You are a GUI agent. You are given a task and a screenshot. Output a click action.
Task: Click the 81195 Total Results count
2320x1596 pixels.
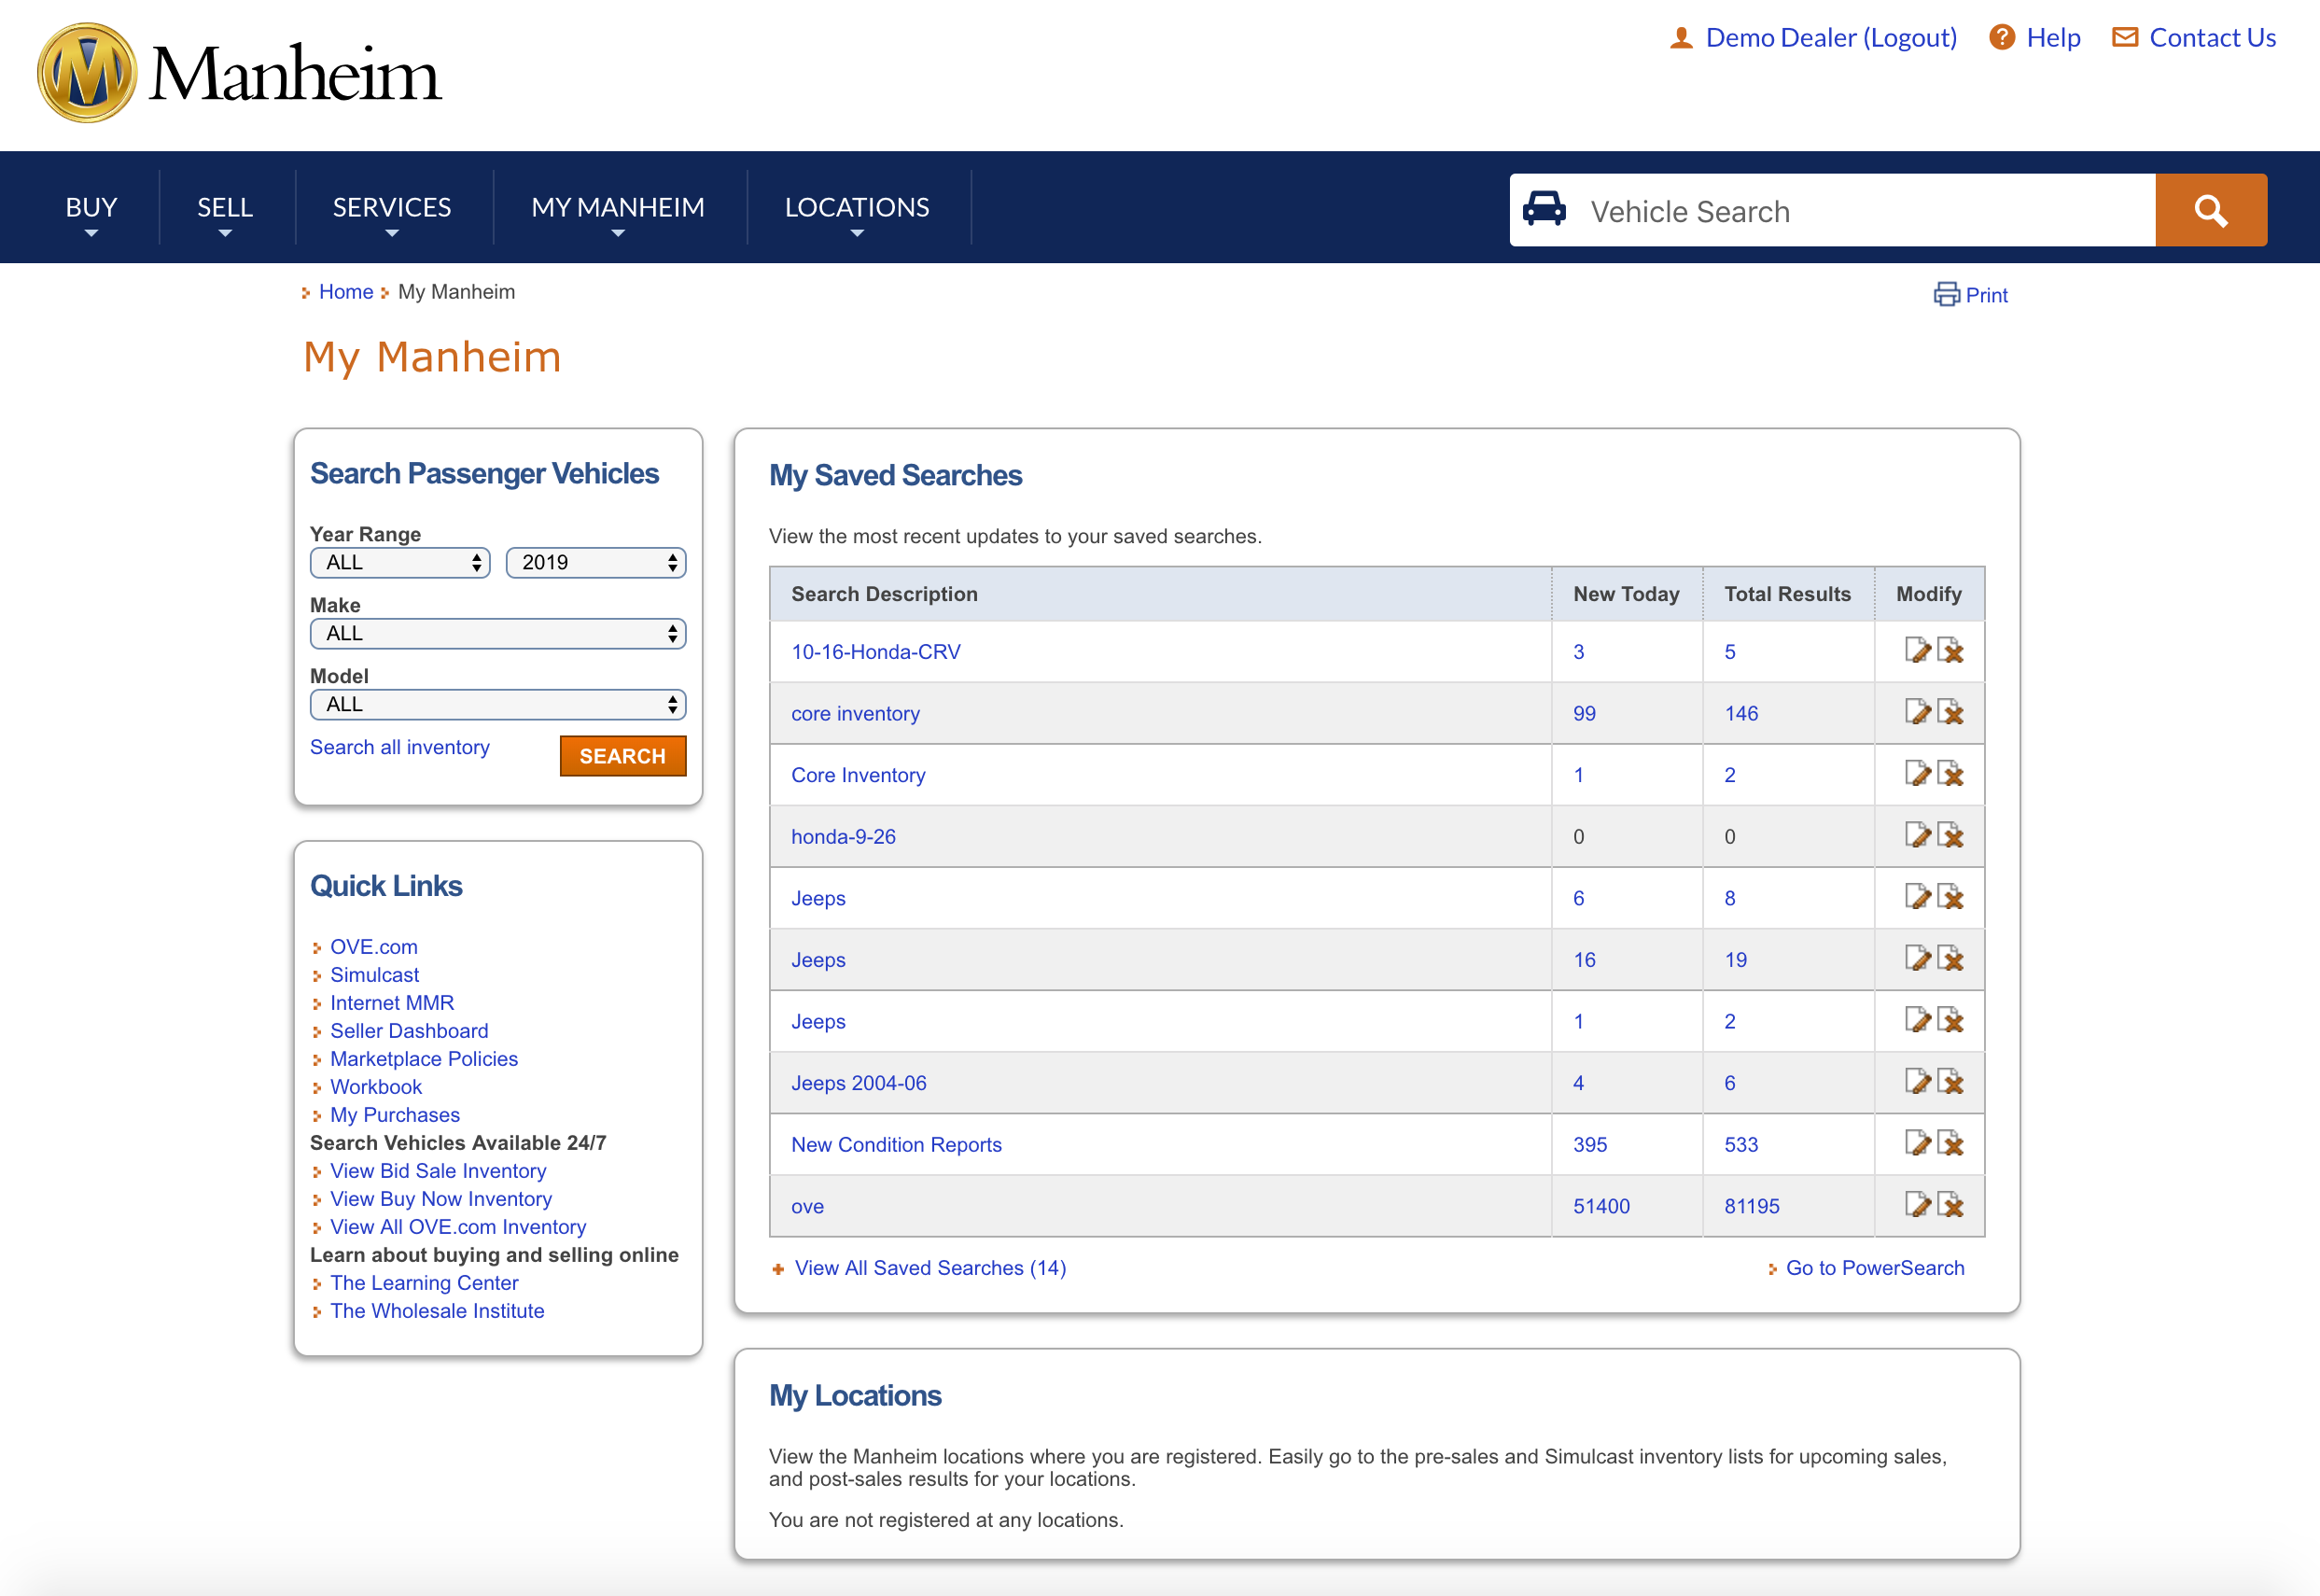[x=1752, y=1206]
